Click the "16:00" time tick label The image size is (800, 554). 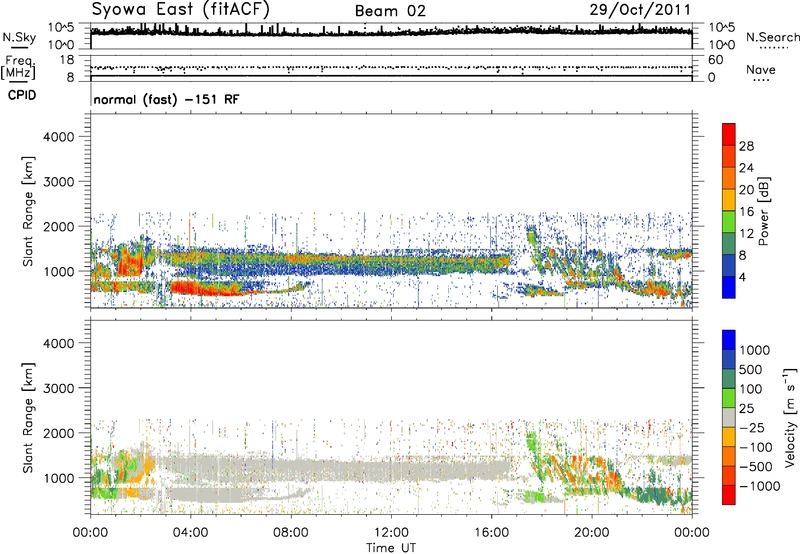pyautogui.click(x=491, y=532)
